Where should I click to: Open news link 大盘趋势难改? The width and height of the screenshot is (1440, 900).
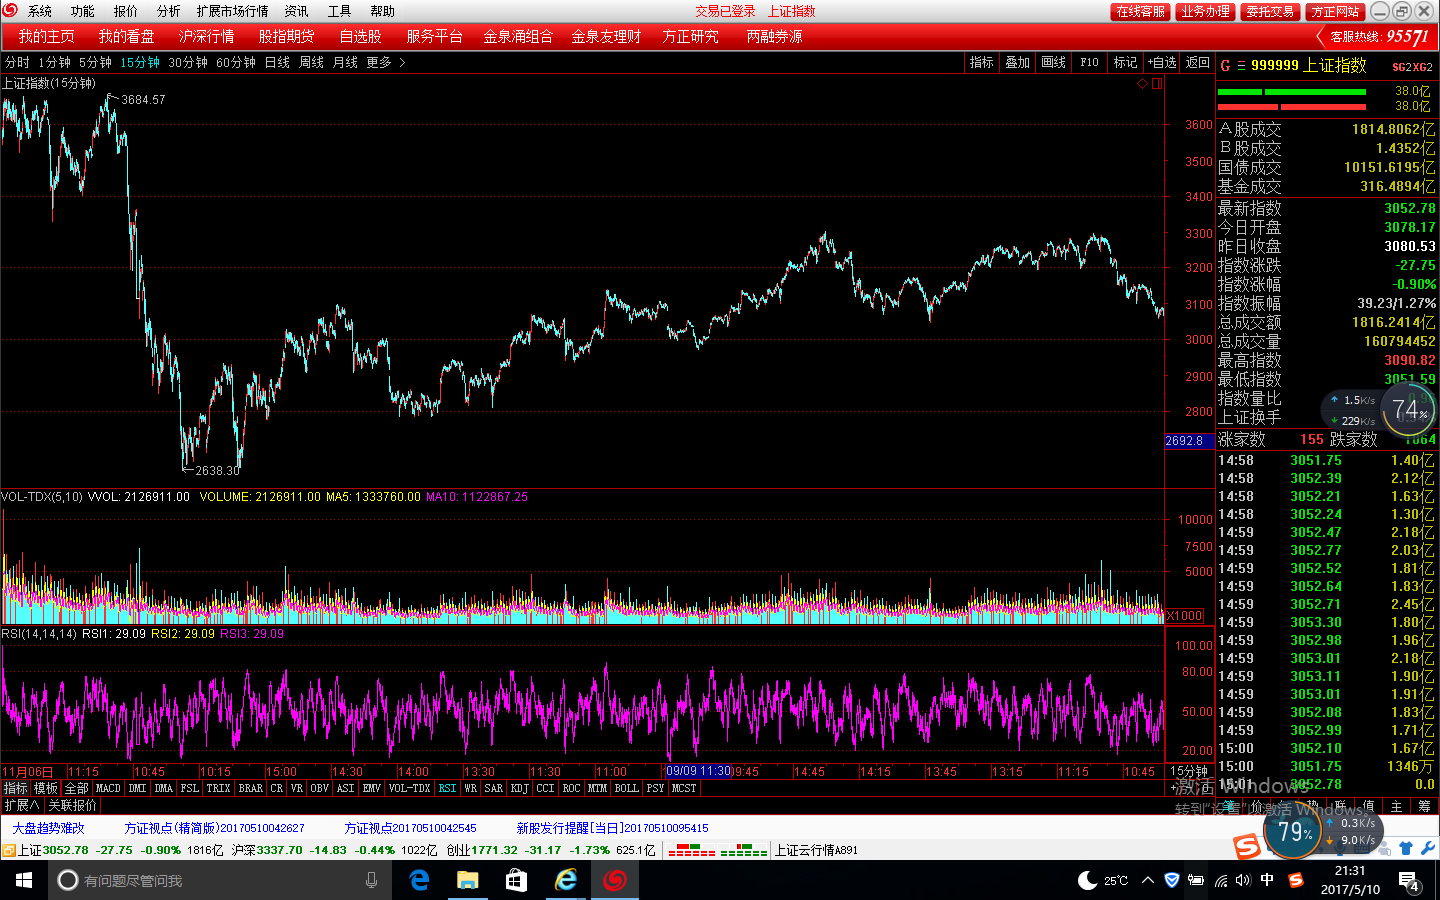coord(48,828)
